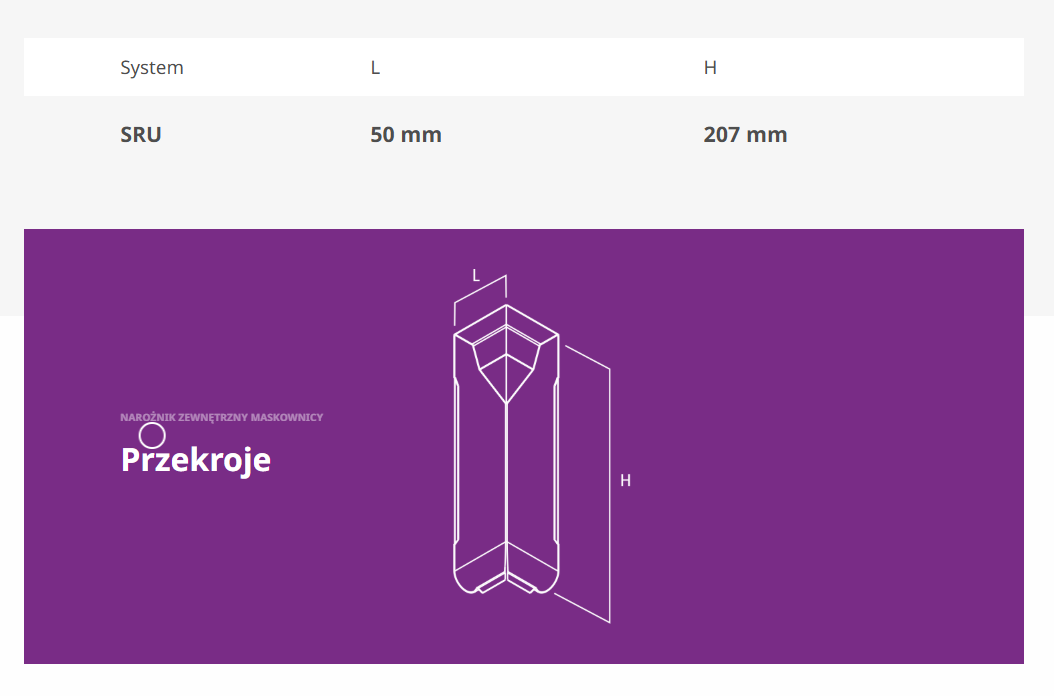Click the 50 mm length value

(x=405, y=135)
